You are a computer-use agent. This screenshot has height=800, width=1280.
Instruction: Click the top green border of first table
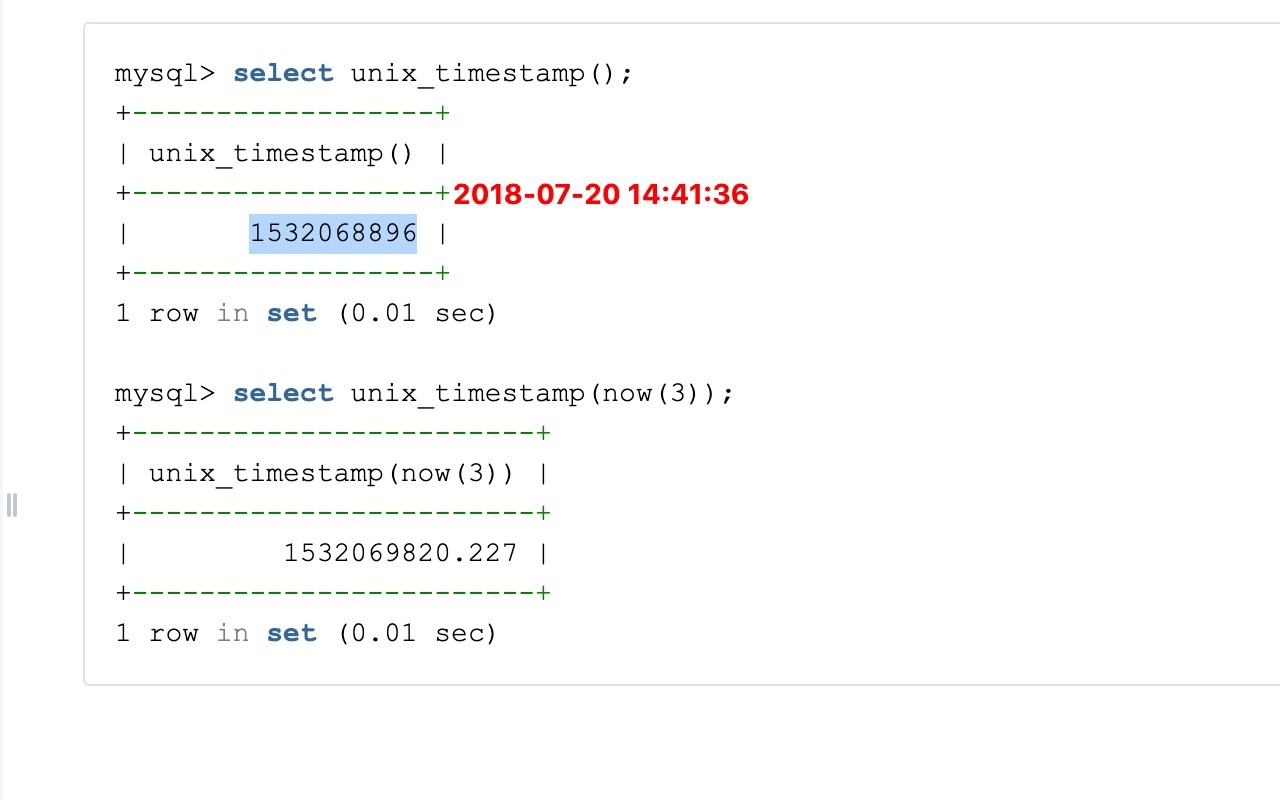coord(283,113)
